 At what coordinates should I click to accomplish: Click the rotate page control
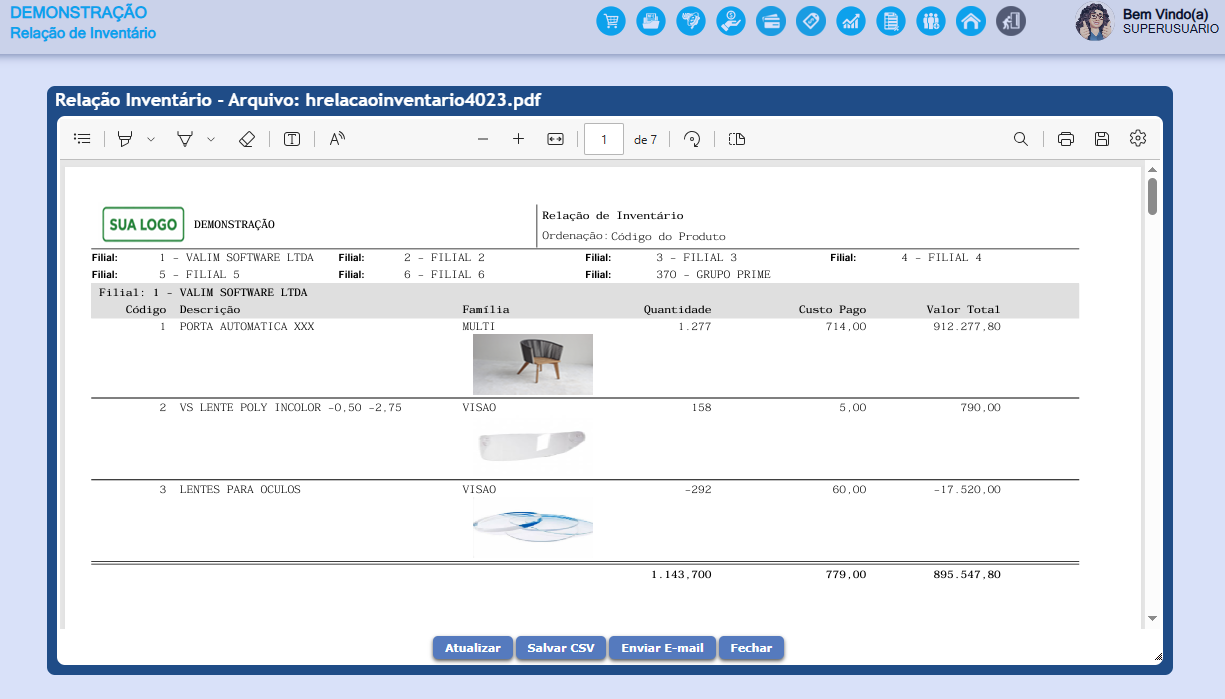691,138
